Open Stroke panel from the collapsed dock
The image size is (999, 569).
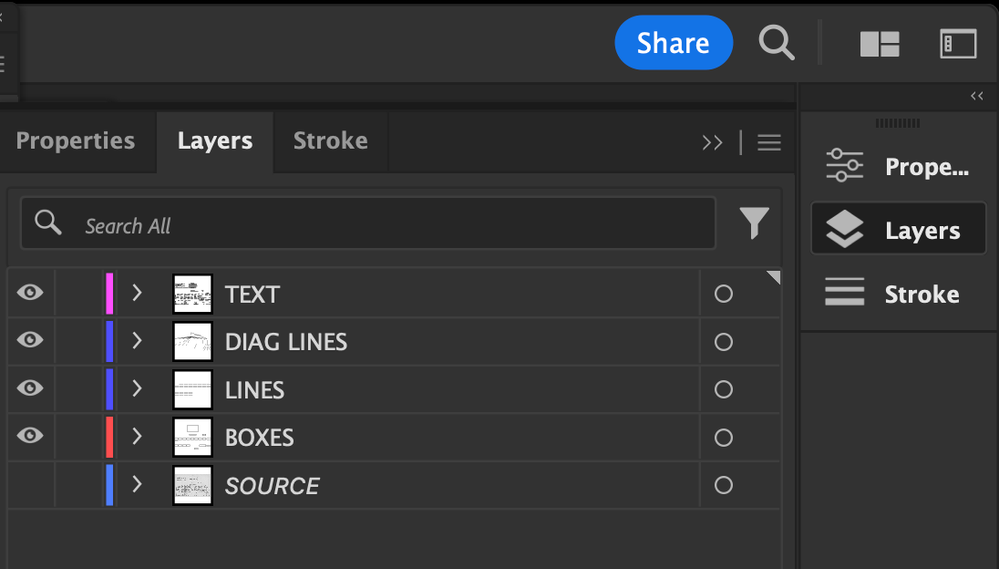tap(897, 294)
